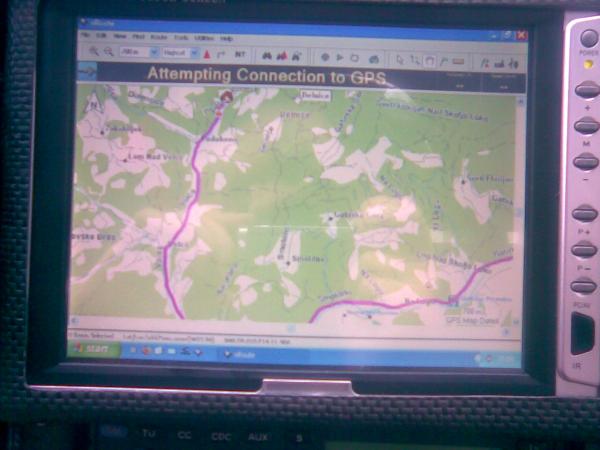Click the NT toolbar button
The width and height of the screenshot is (600, 450).
pos(240,53)
